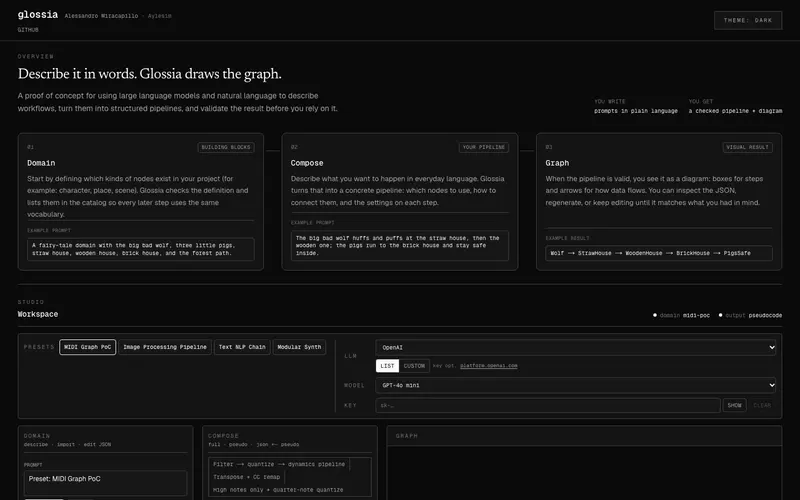This screenshot has height=500, width=800.
Task: Click the fairy-tale domain example prompt box
Action: 141,249
